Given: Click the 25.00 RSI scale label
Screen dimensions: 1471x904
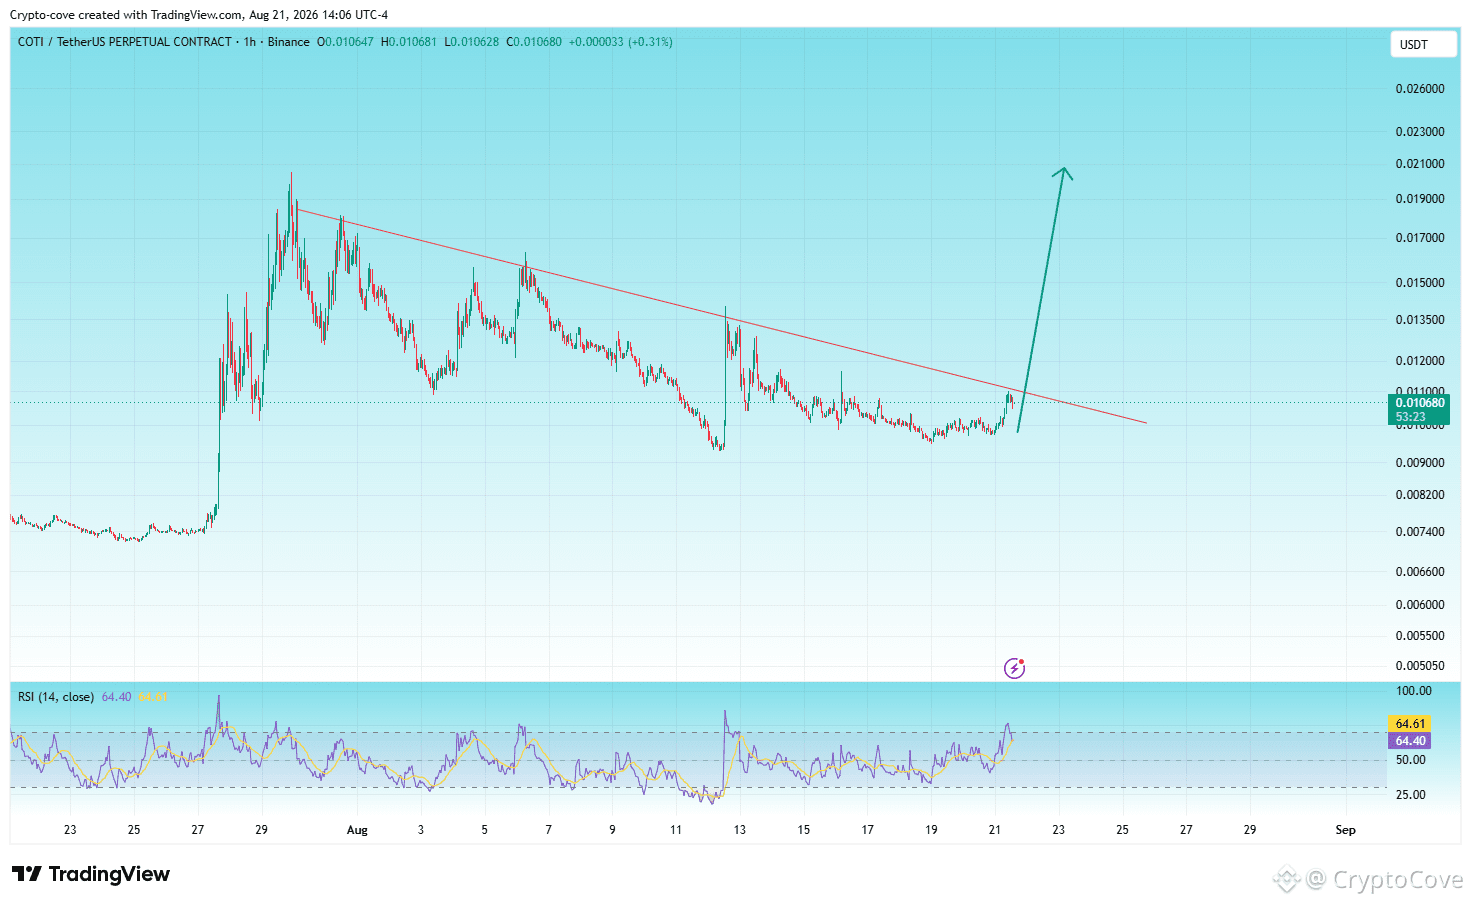Looking at the screenshot, I should click(x=1411, y=795).
